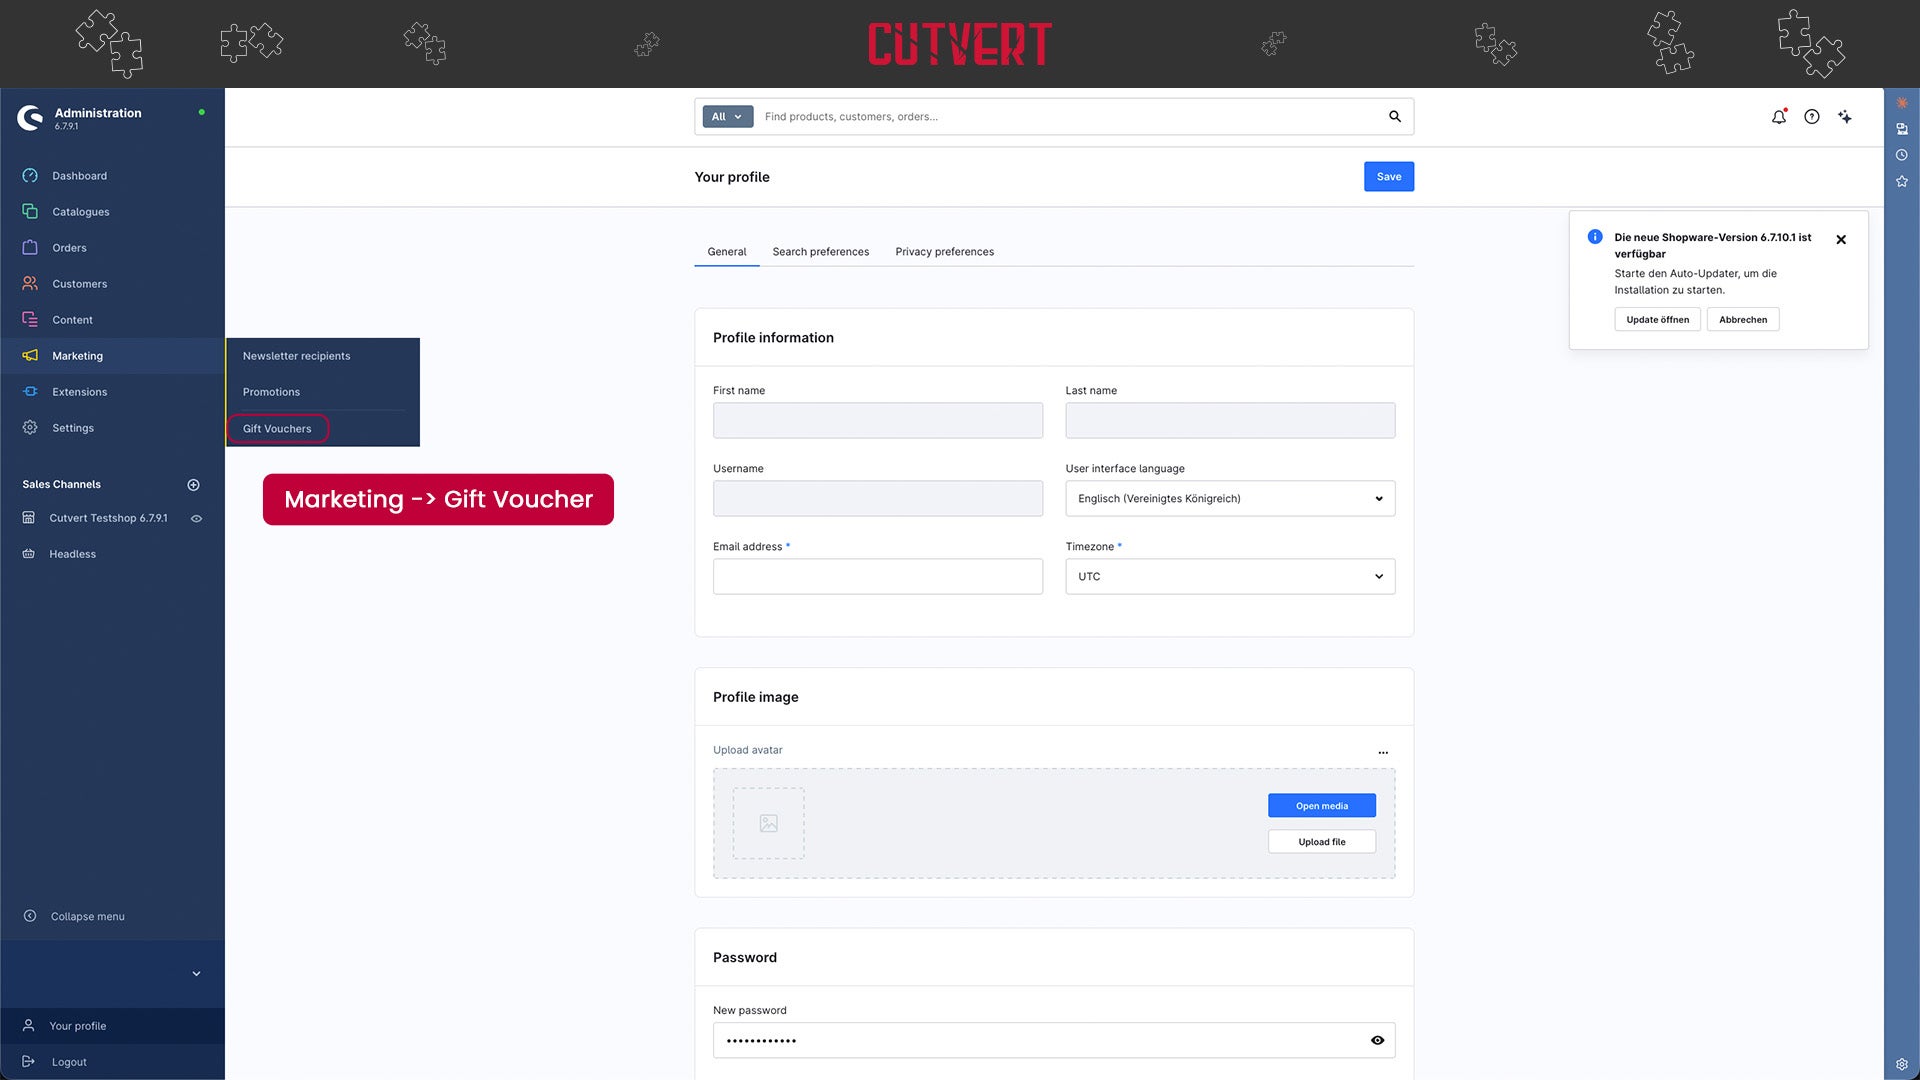Click Abbrechen button in notification

pyautogui.click(x=1743, y=320)
